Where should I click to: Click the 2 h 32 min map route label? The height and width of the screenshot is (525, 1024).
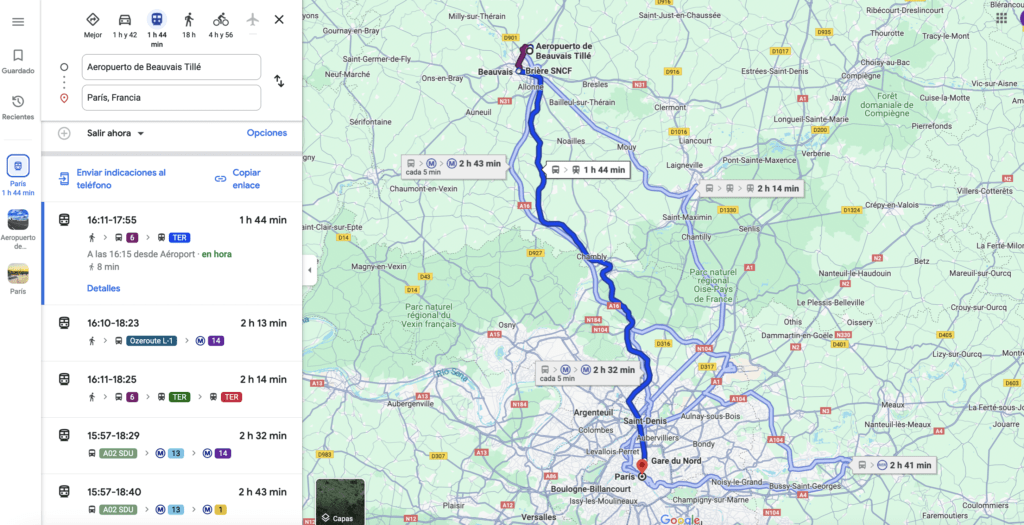tap(588, 372)
